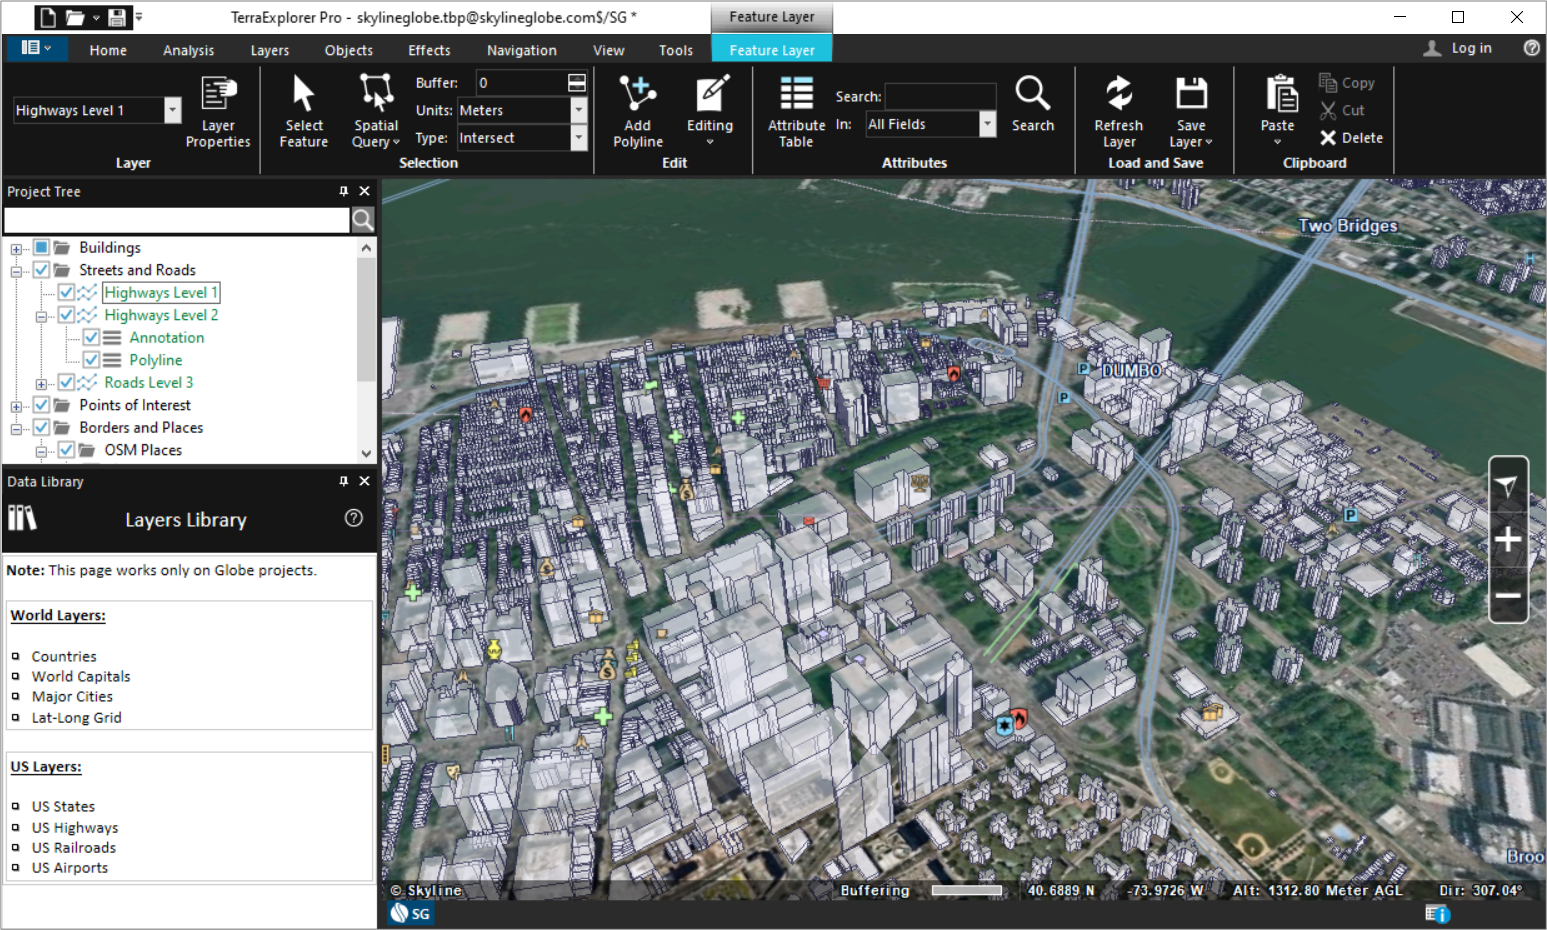The image size is (1547, 930).
Task: Click the US Highways layer link
Action: pos(75,827)
